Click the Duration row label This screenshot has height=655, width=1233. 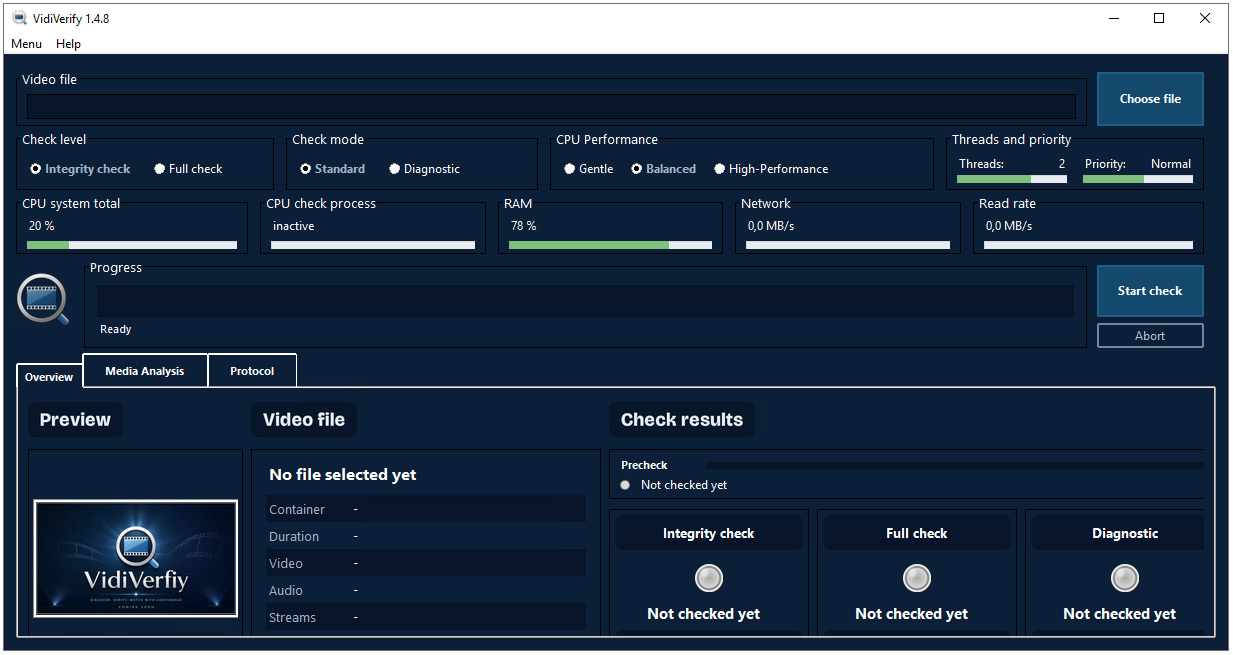tap(294, 537)
